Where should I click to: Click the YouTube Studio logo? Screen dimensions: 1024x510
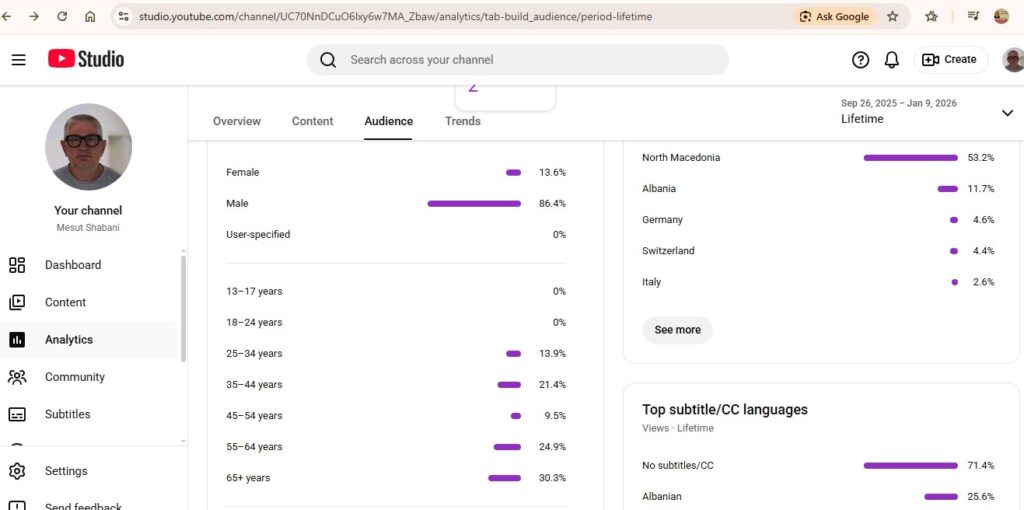click(x=86, y=60)
